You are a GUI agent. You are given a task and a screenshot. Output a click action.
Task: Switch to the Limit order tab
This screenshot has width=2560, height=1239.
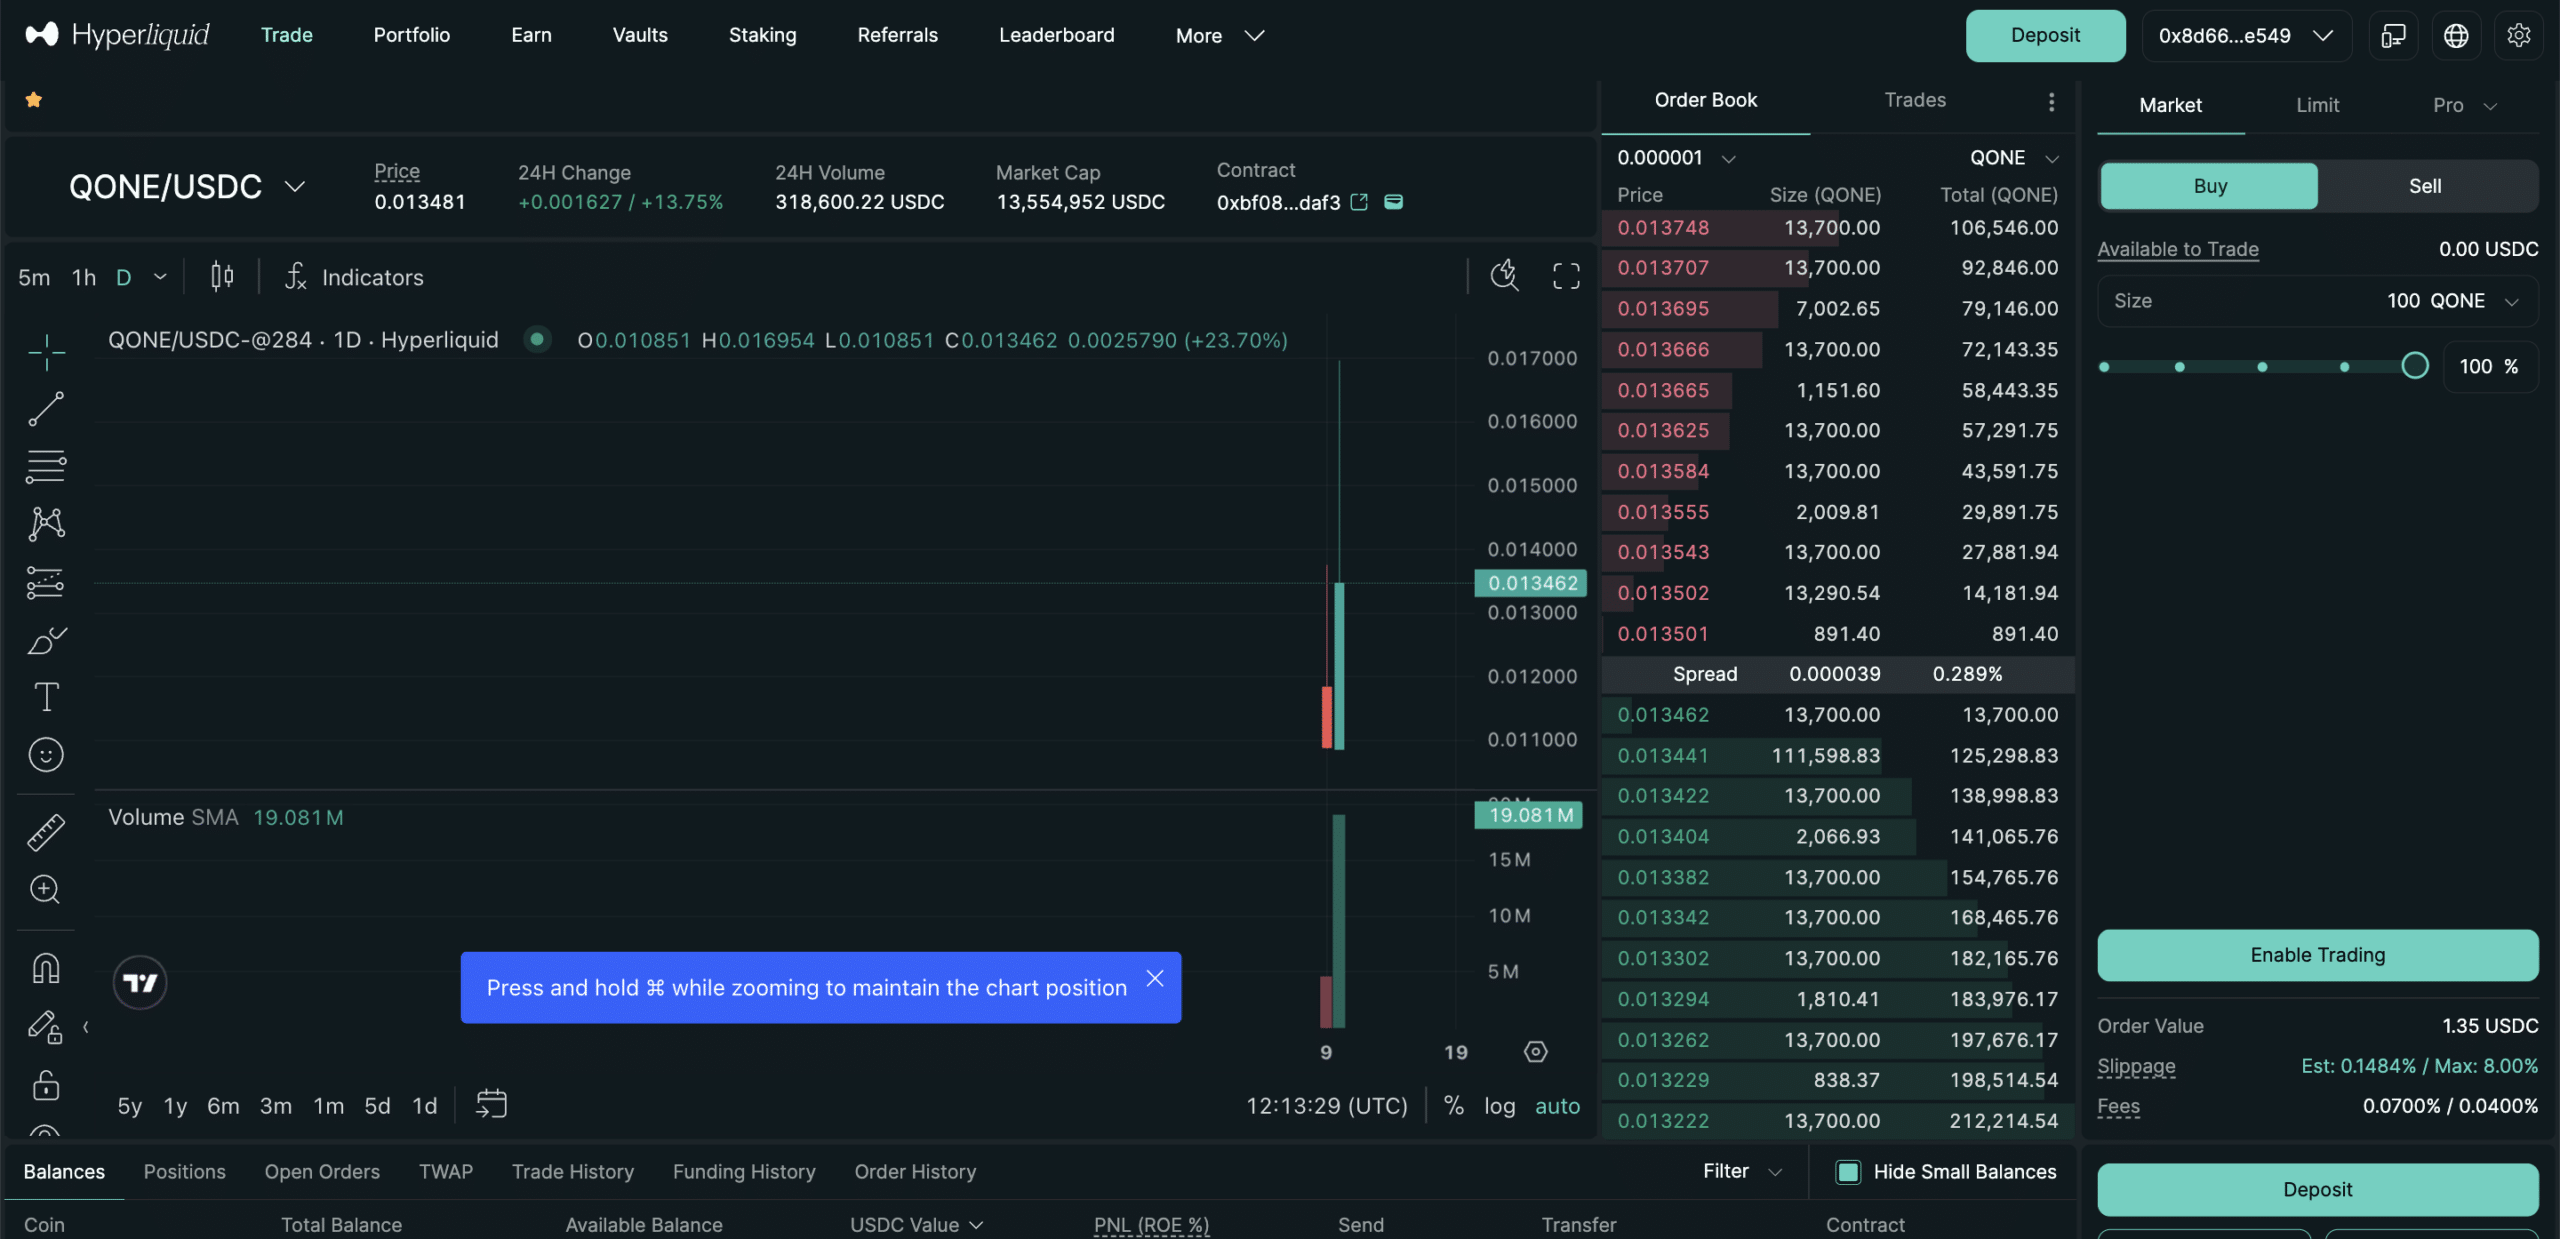click(x=2317, y=105)
